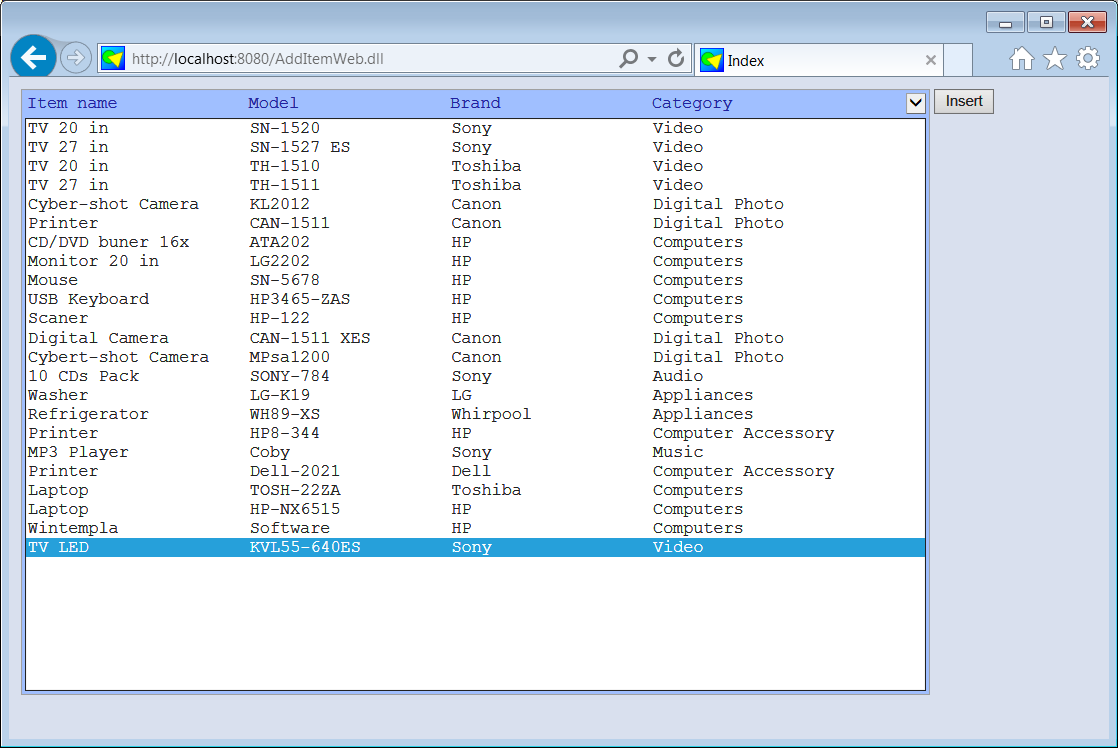The height and width of the screenshot is (748, 1118).
Task: Click the LG2202 model cell
Action: (x=280, y=261)
